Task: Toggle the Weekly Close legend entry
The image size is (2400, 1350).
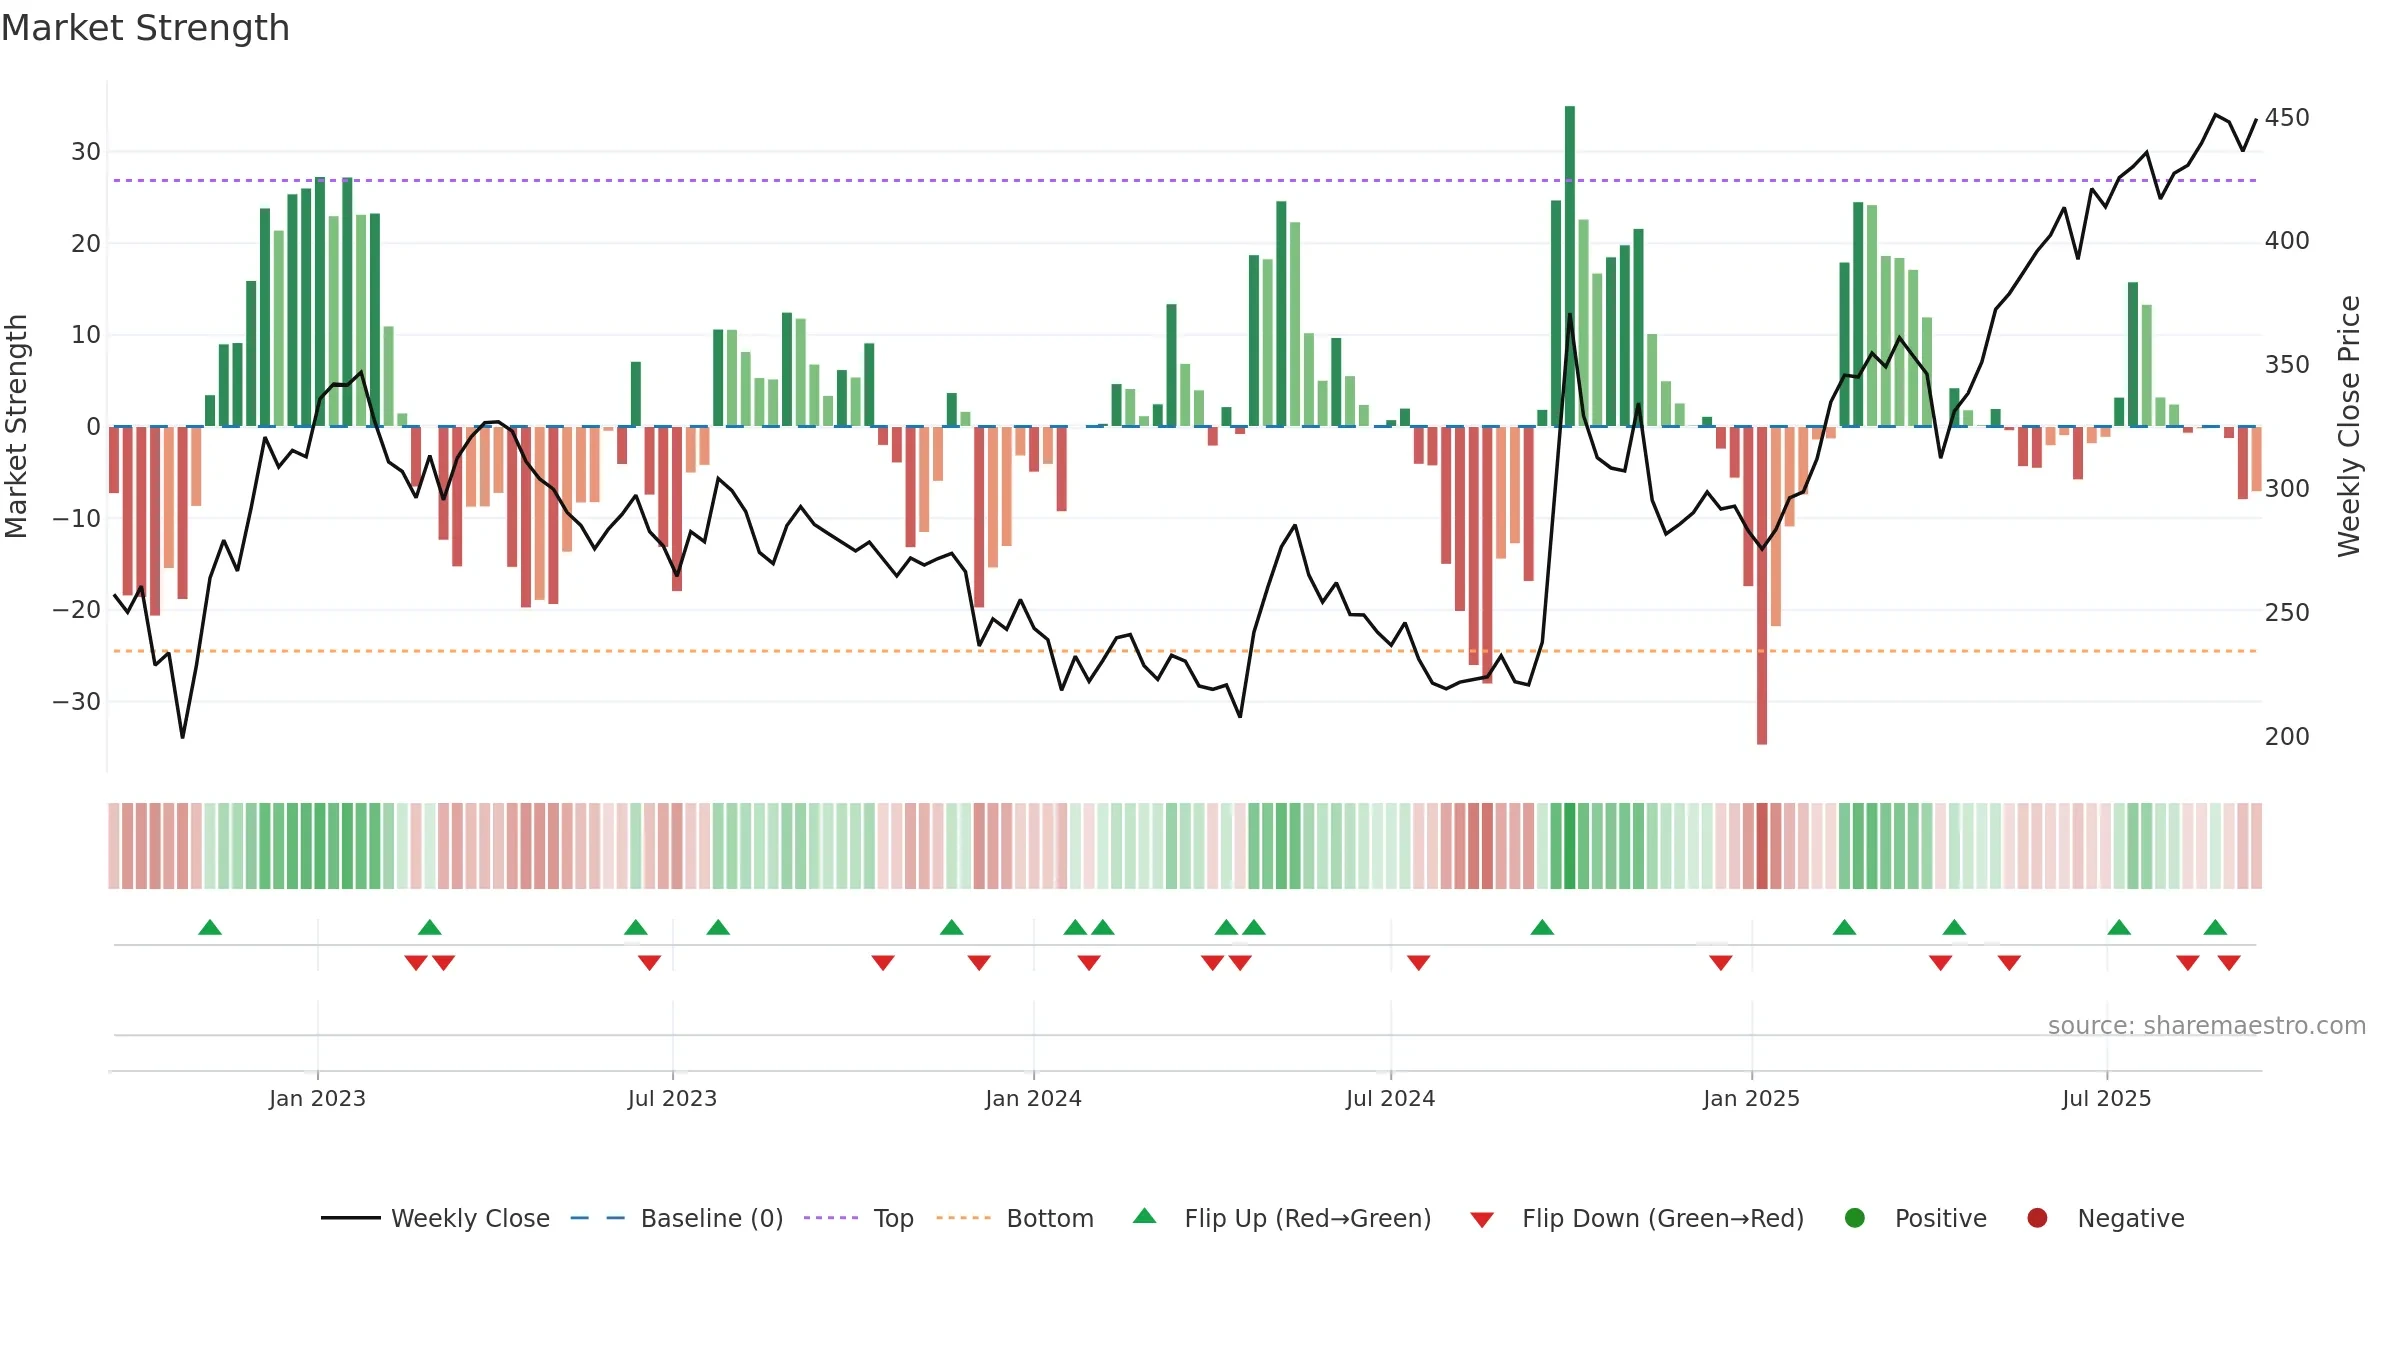Action: point(436,1218)
